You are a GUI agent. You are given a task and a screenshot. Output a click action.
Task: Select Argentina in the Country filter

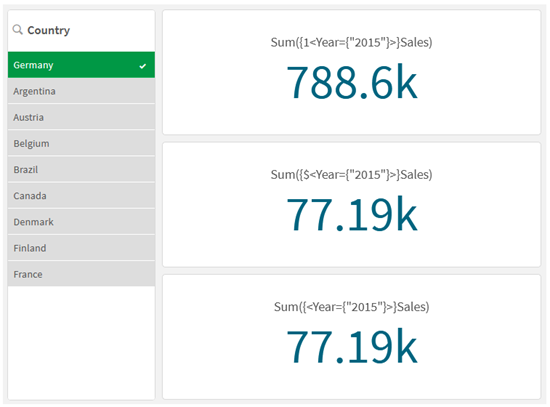(81, 91)
